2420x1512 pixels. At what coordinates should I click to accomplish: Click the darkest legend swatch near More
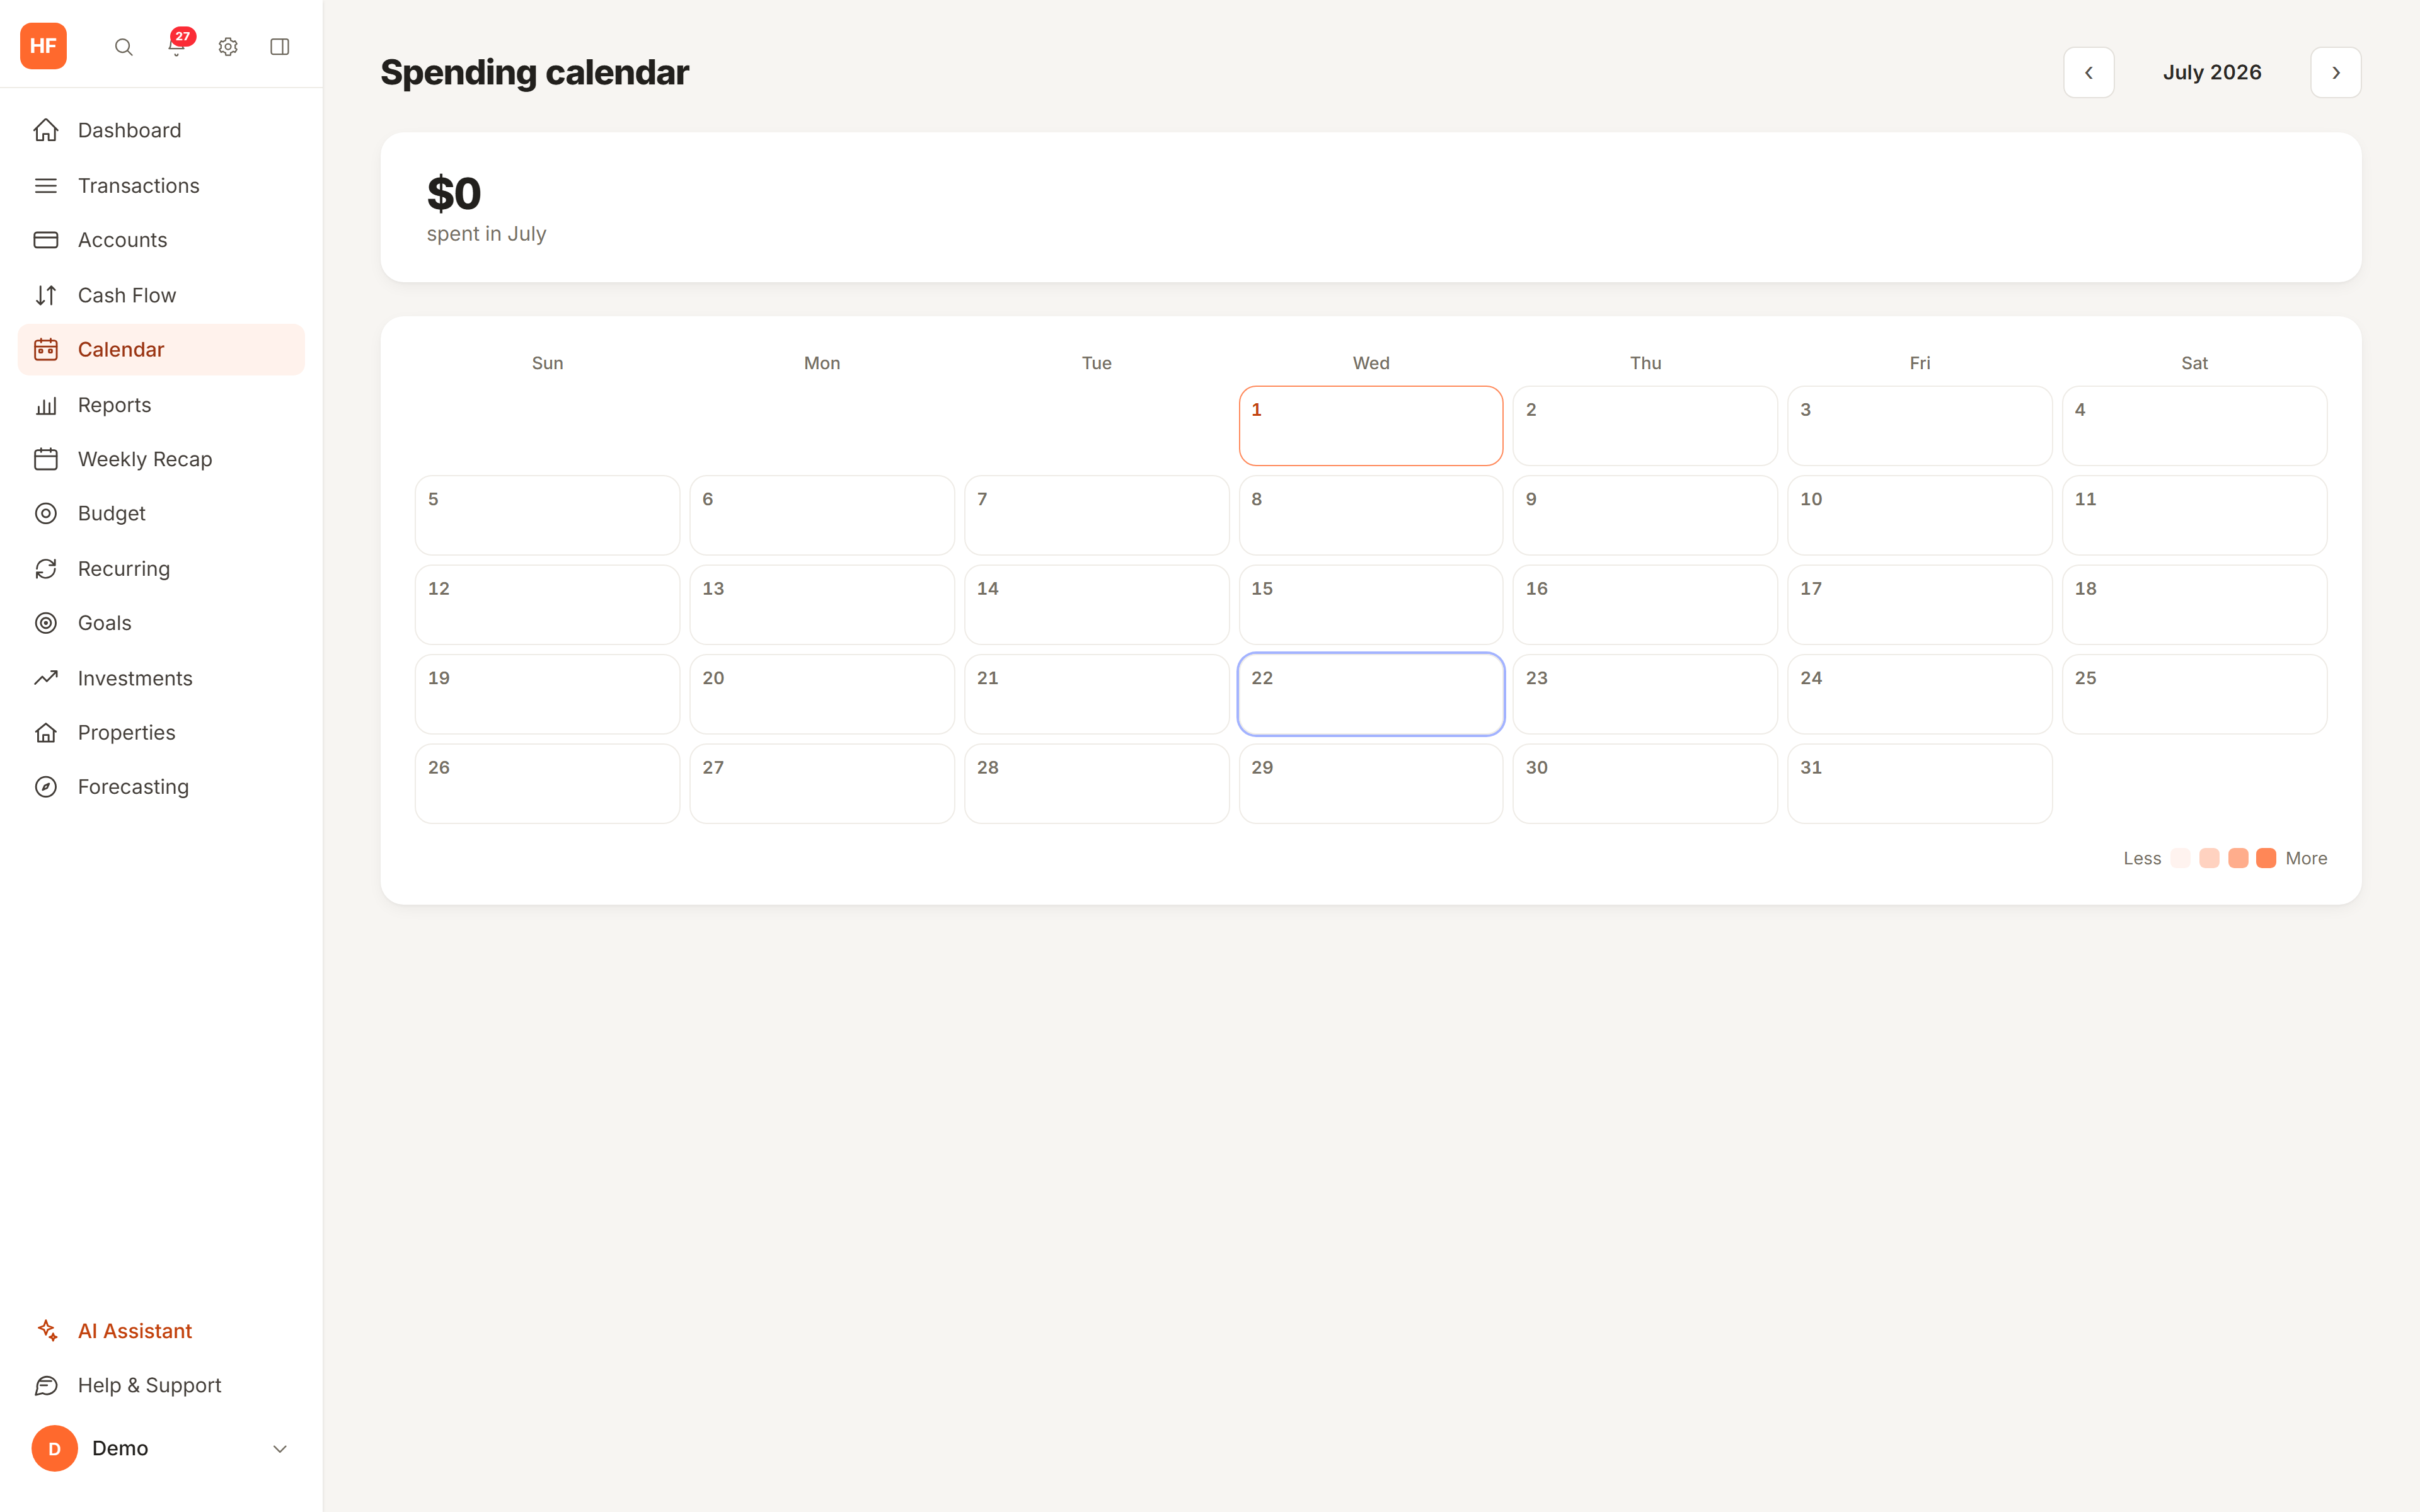click(x=2267, y=858)
